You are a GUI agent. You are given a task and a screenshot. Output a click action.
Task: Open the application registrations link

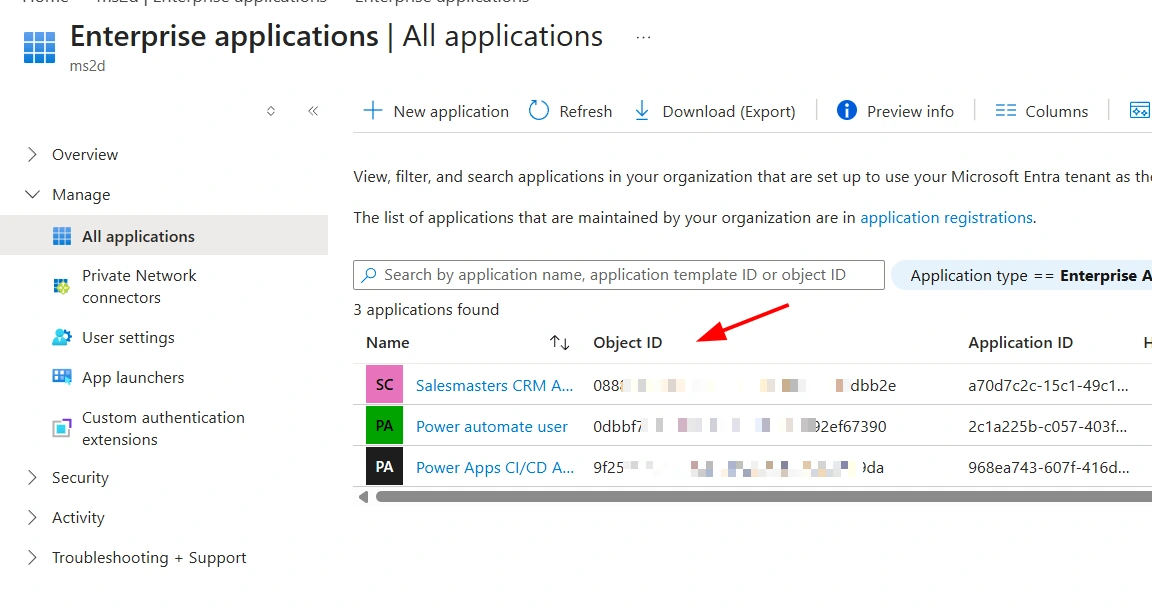tap(946, 217)
